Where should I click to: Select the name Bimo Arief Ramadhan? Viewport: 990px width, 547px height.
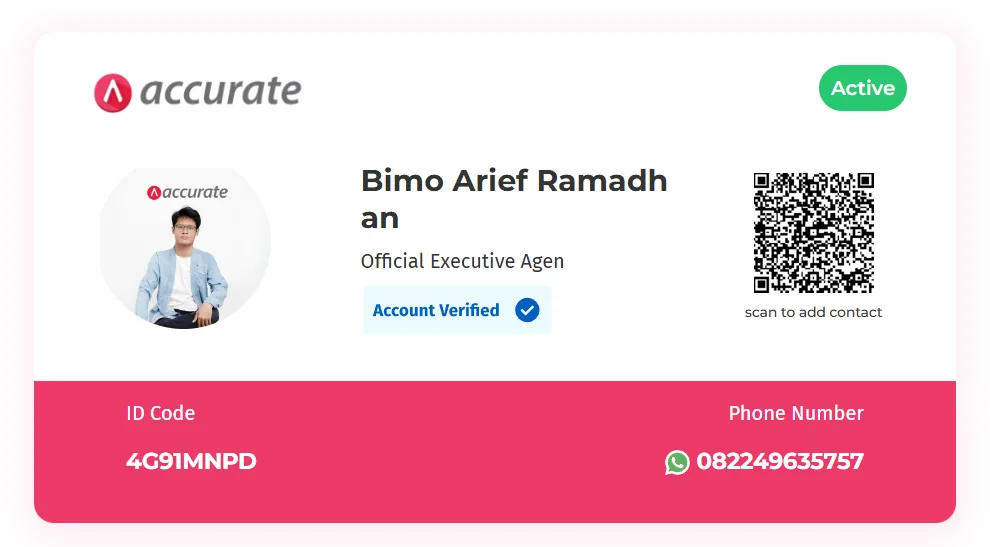514,199
